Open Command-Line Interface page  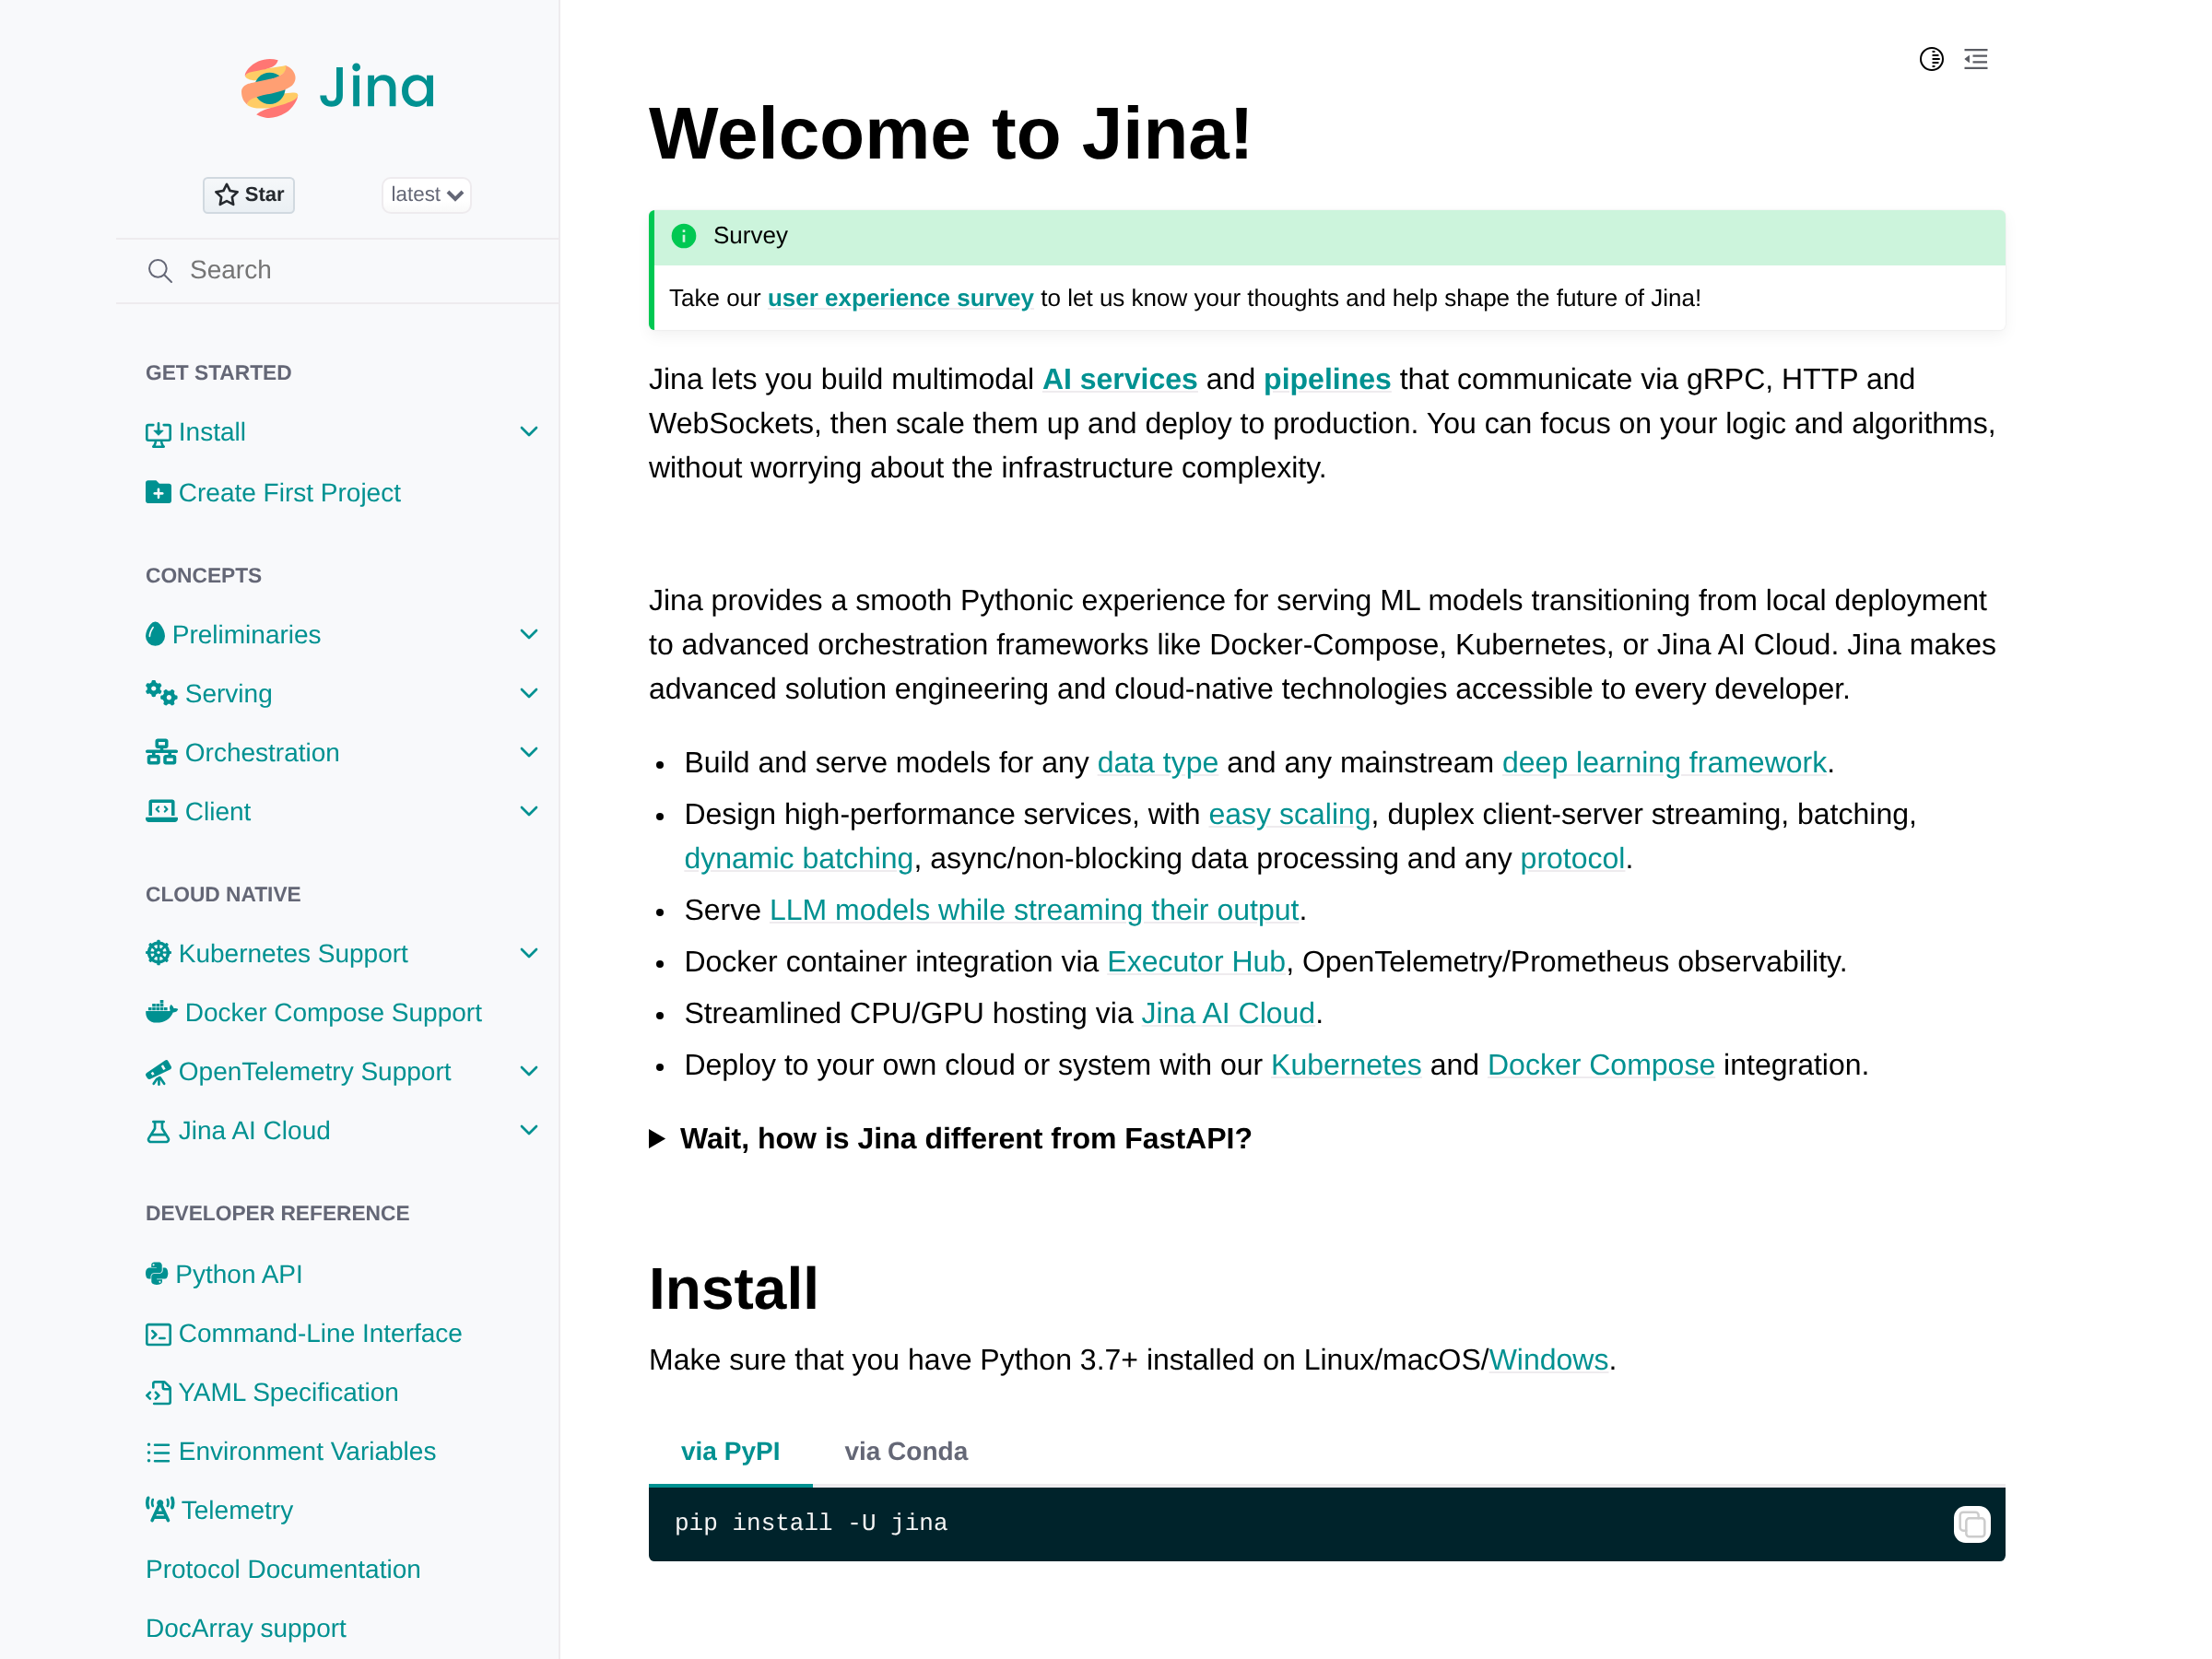[x=320, y=1334]
